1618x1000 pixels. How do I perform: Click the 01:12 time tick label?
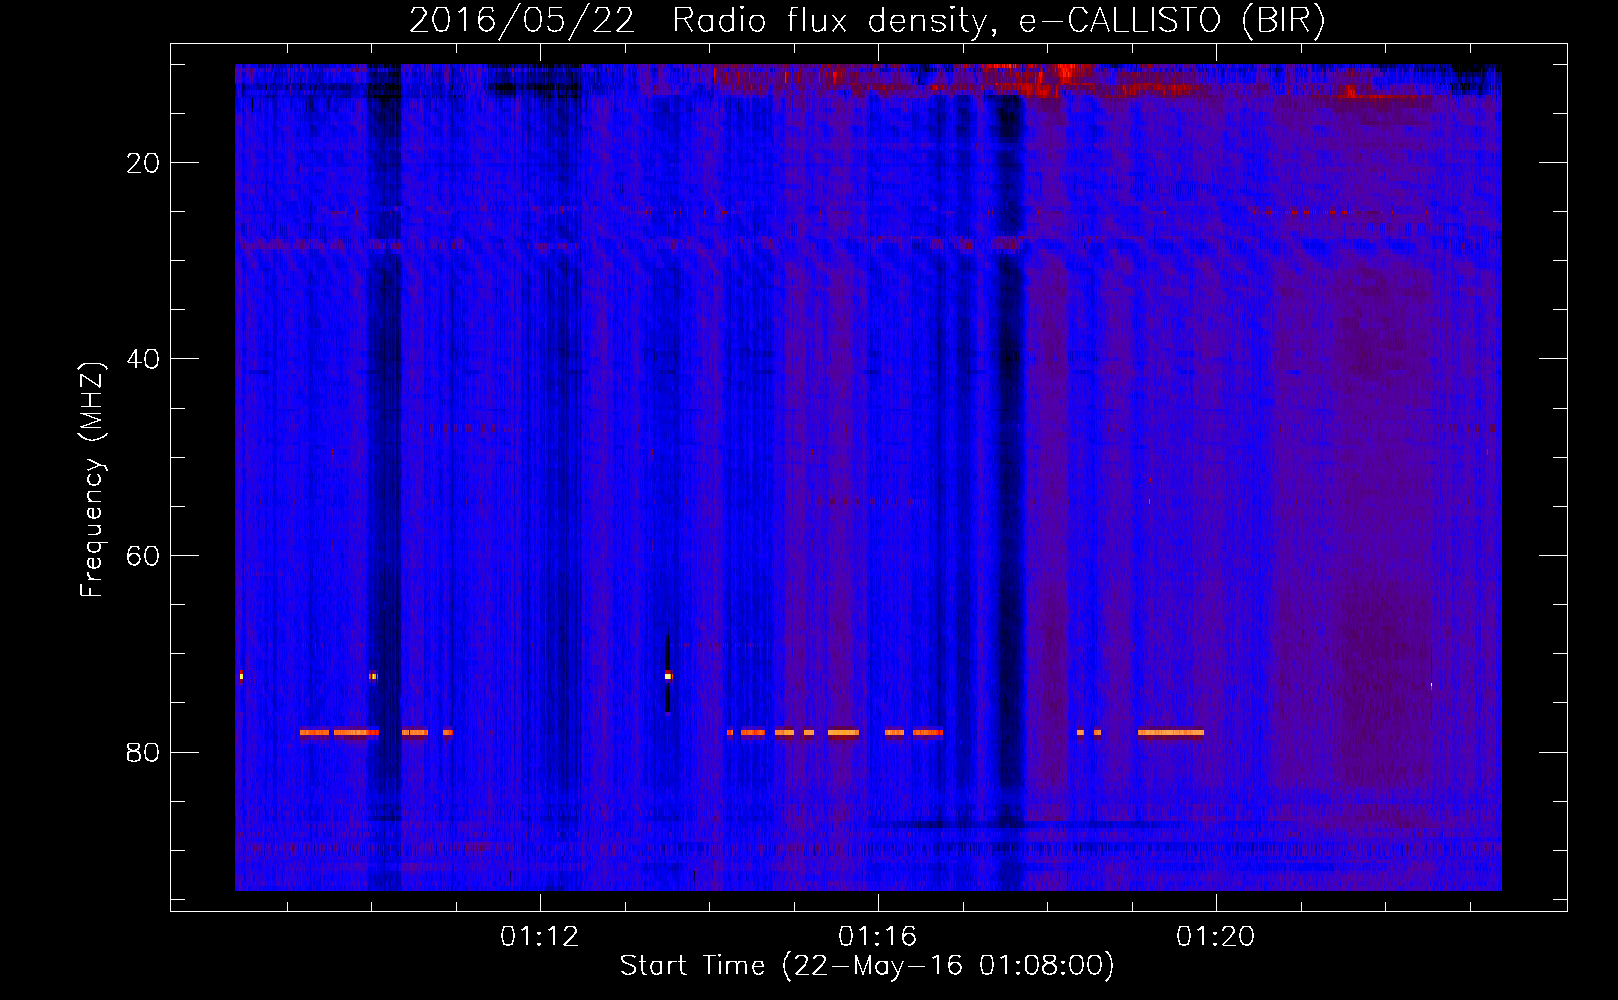[x=540, y=937]
